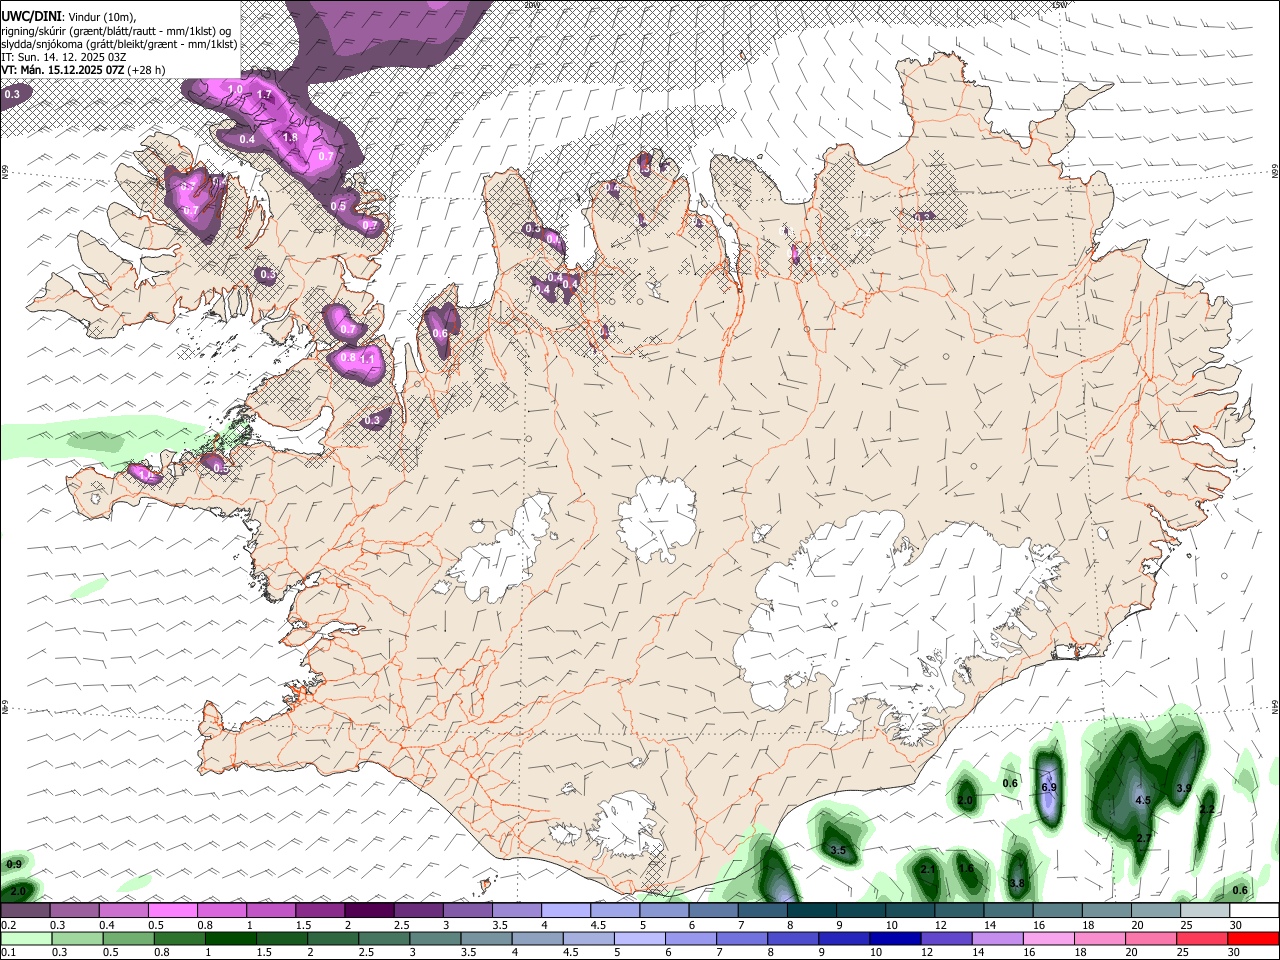The height and width of the screenshot is (960, 1280).
Task: Click the 3.9 rain value on the map
Action: coord(1183,788)
